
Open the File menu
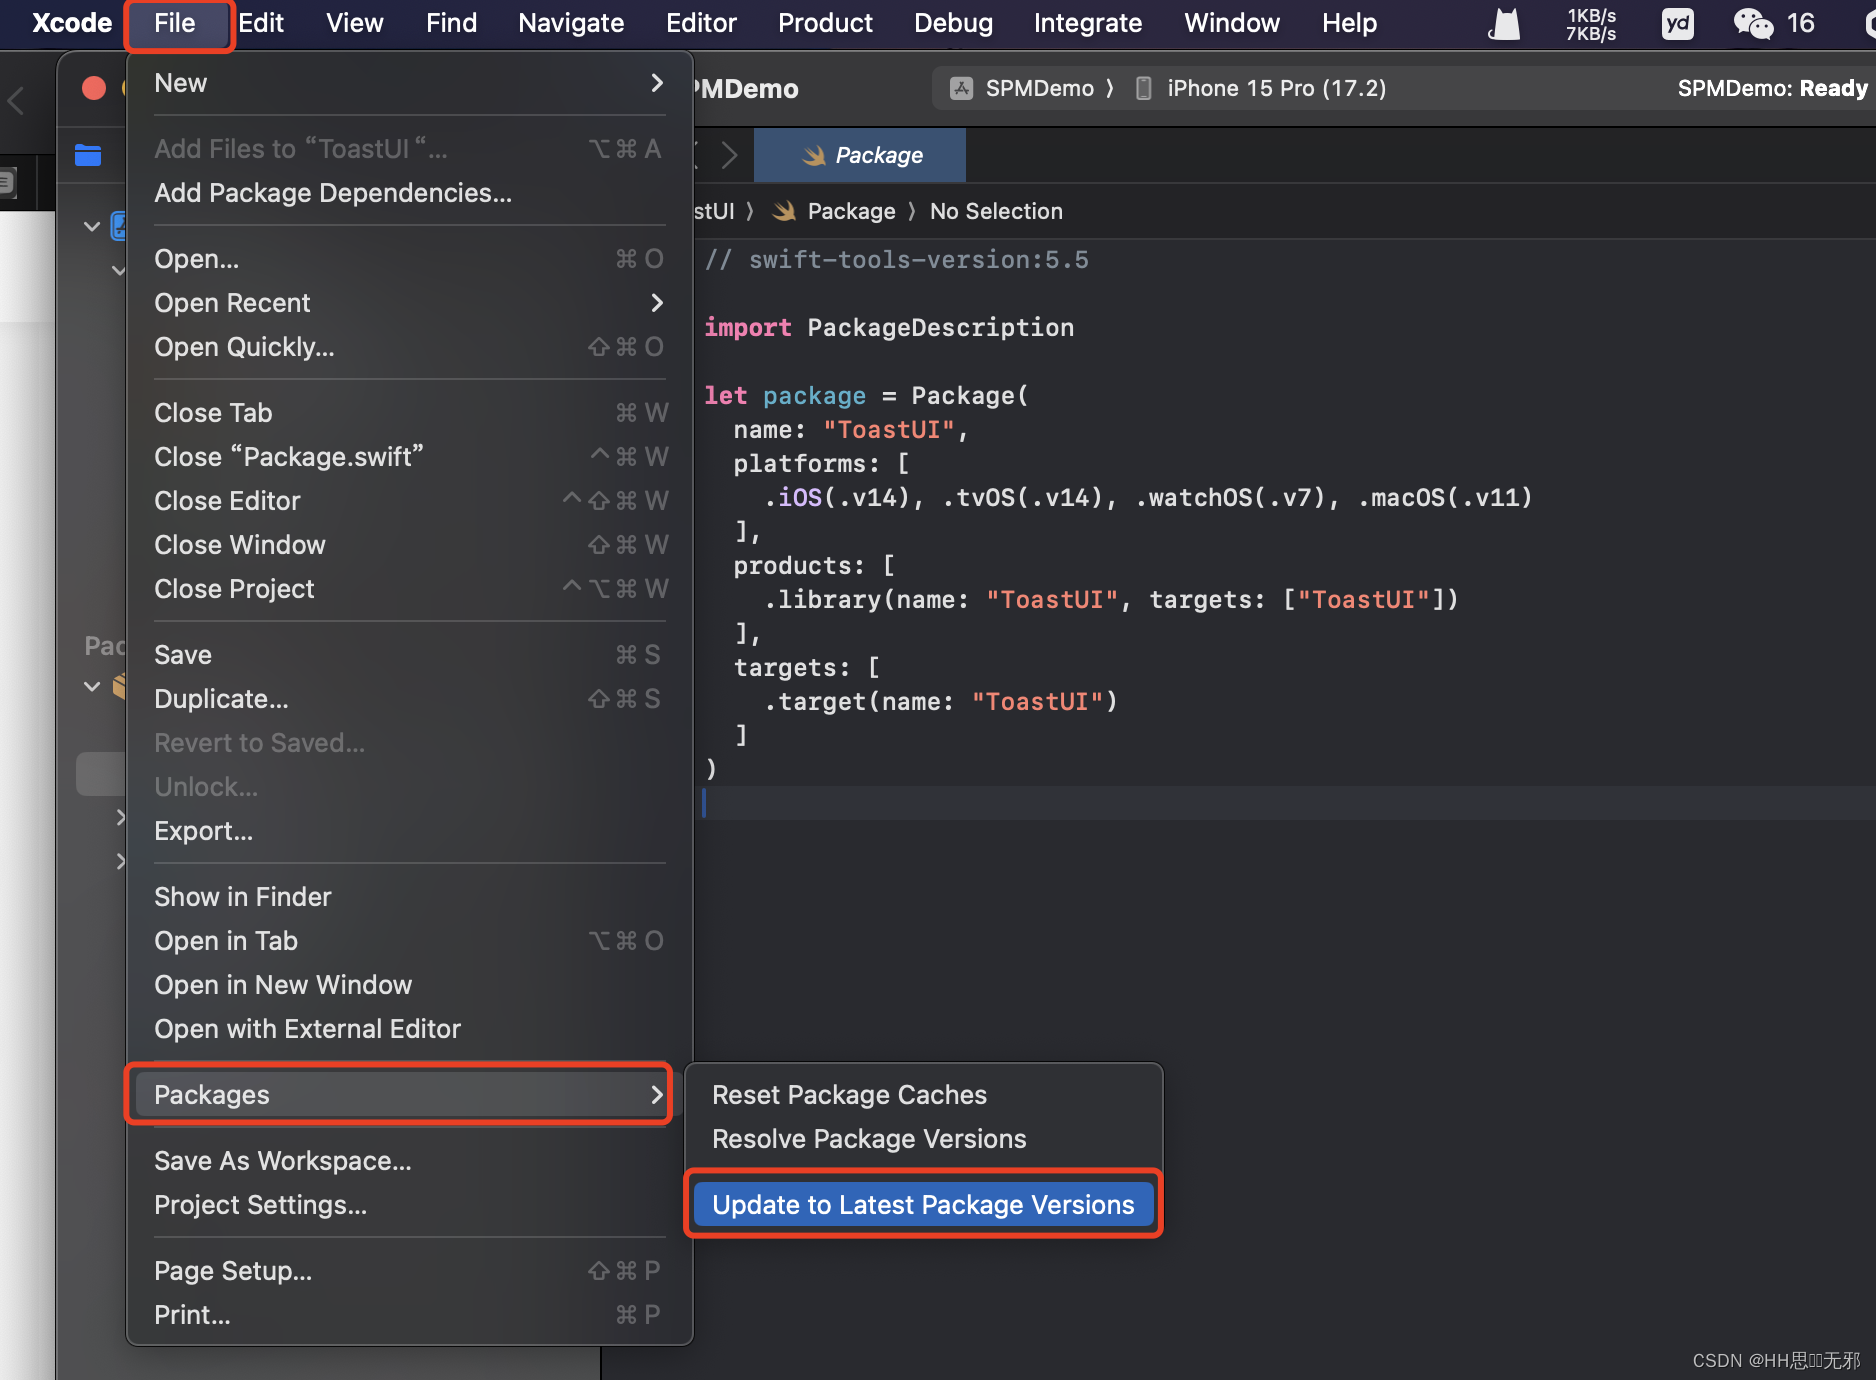click(x=175, y=23)
